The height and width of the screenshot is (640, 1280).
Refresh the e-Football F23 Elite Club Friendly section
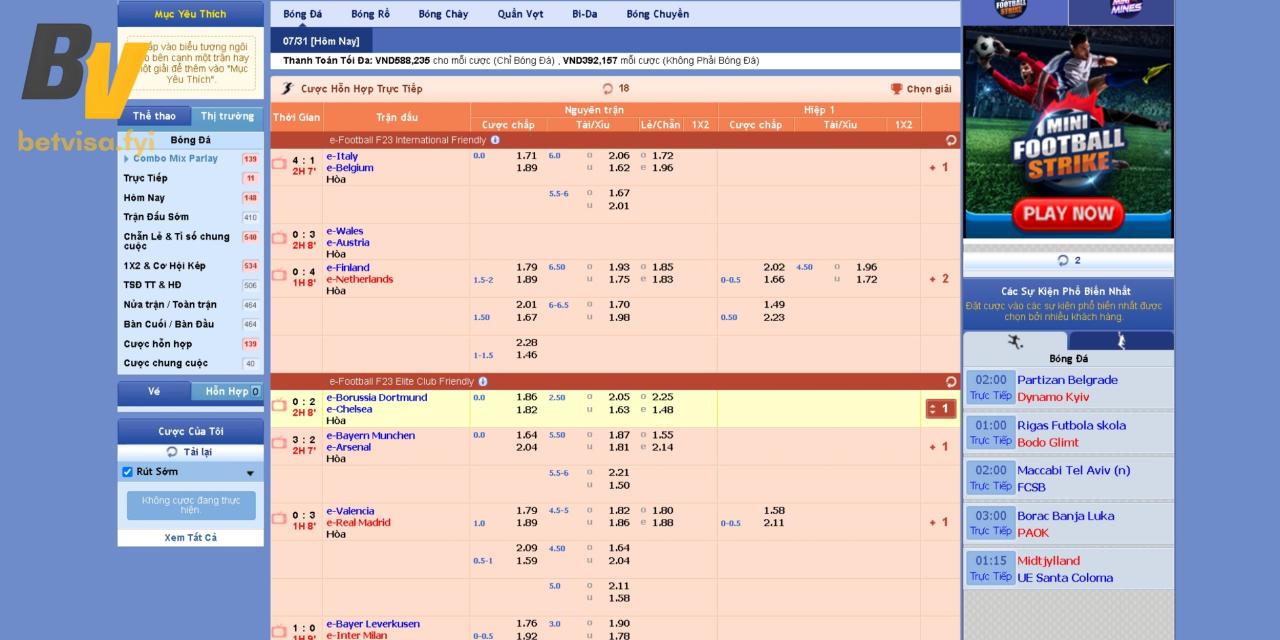point(950,381)
